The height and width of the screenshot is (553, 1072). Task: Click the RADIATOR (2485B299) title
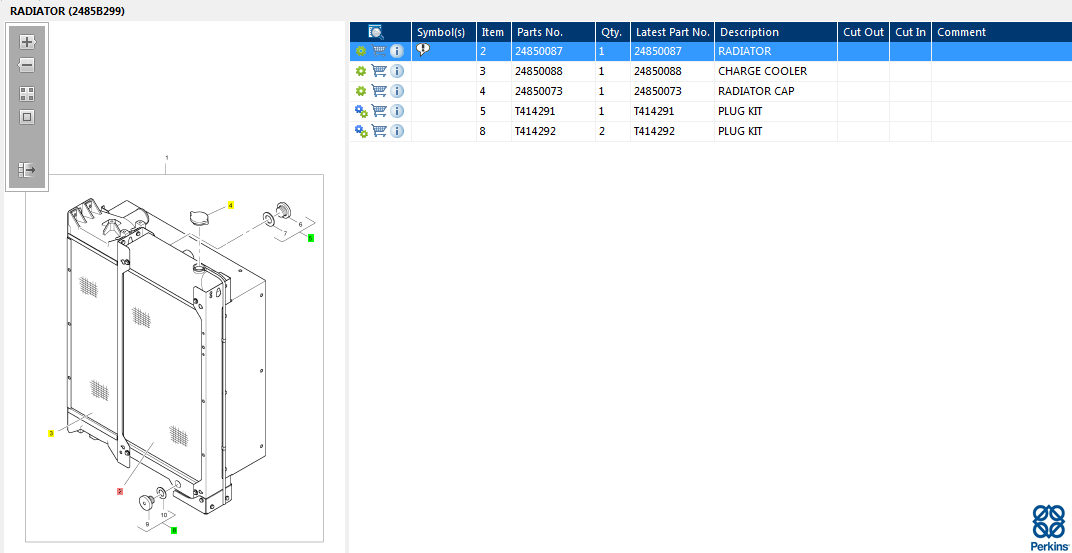68,11
